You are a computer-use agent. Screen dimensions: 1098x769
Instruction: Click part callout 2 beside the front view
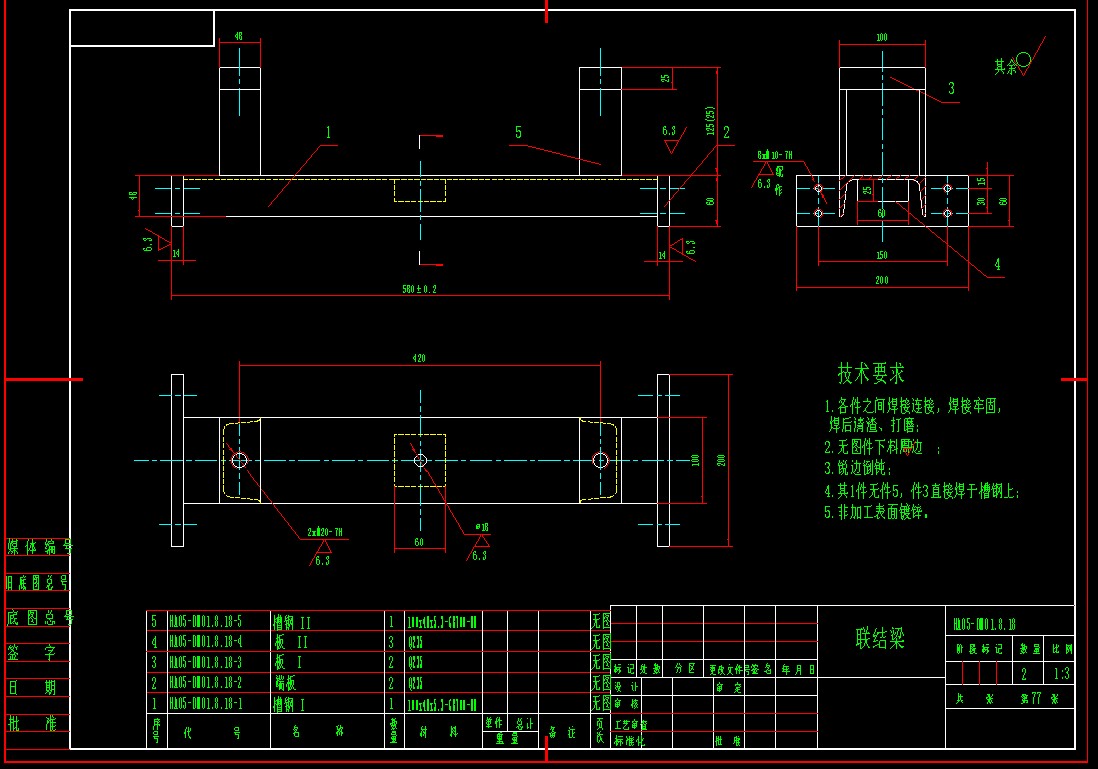coord(726,132)
